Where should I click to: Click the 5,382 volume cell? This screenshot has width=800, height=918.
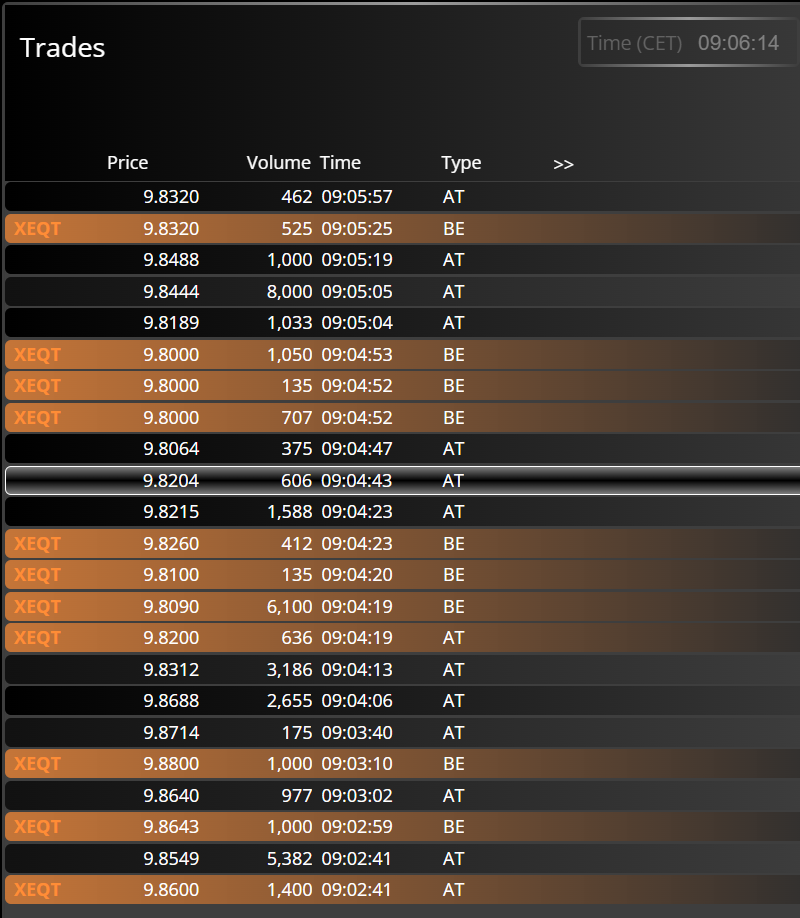(289, 859)
